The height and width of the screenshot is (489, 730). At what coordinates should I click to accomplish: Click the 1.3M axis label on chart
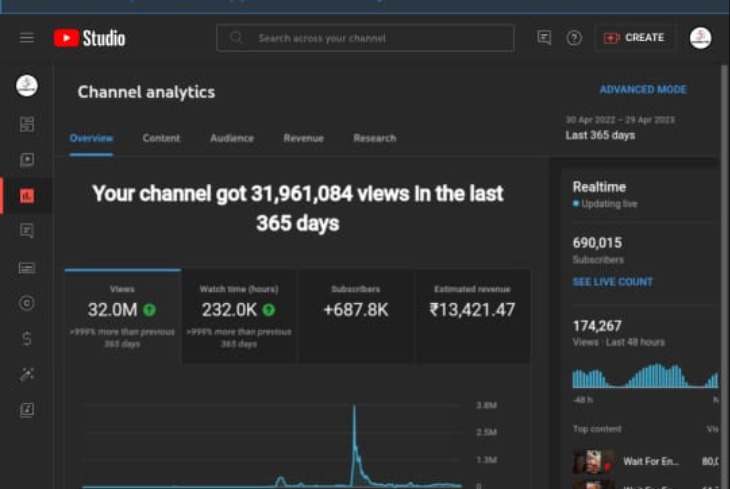tap(487, 460)
